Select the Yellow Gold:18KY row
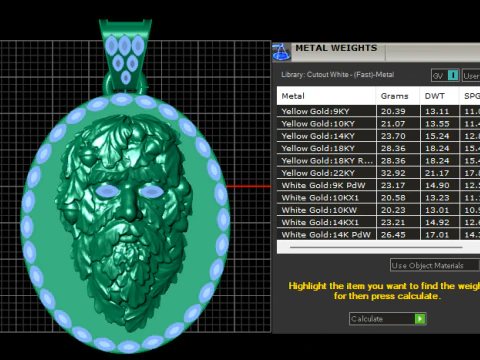This screenshot has width=480, height=360. pos(378,148)
